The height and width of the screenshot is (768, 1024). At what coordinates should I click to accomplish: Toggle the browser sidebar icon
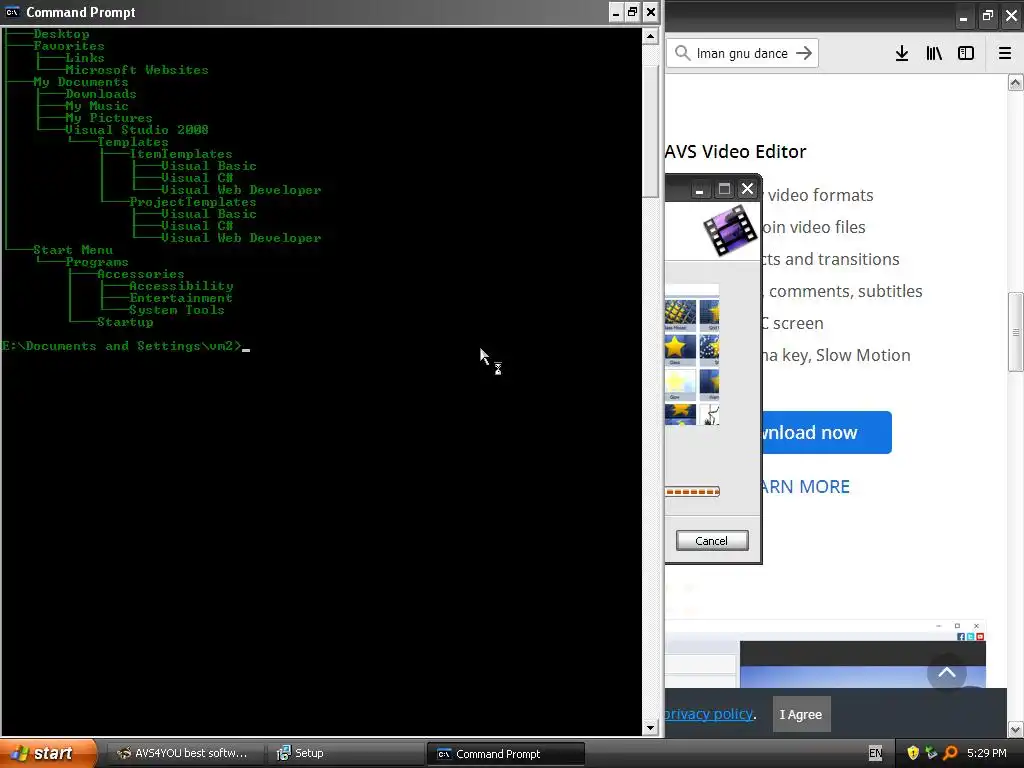966,54
